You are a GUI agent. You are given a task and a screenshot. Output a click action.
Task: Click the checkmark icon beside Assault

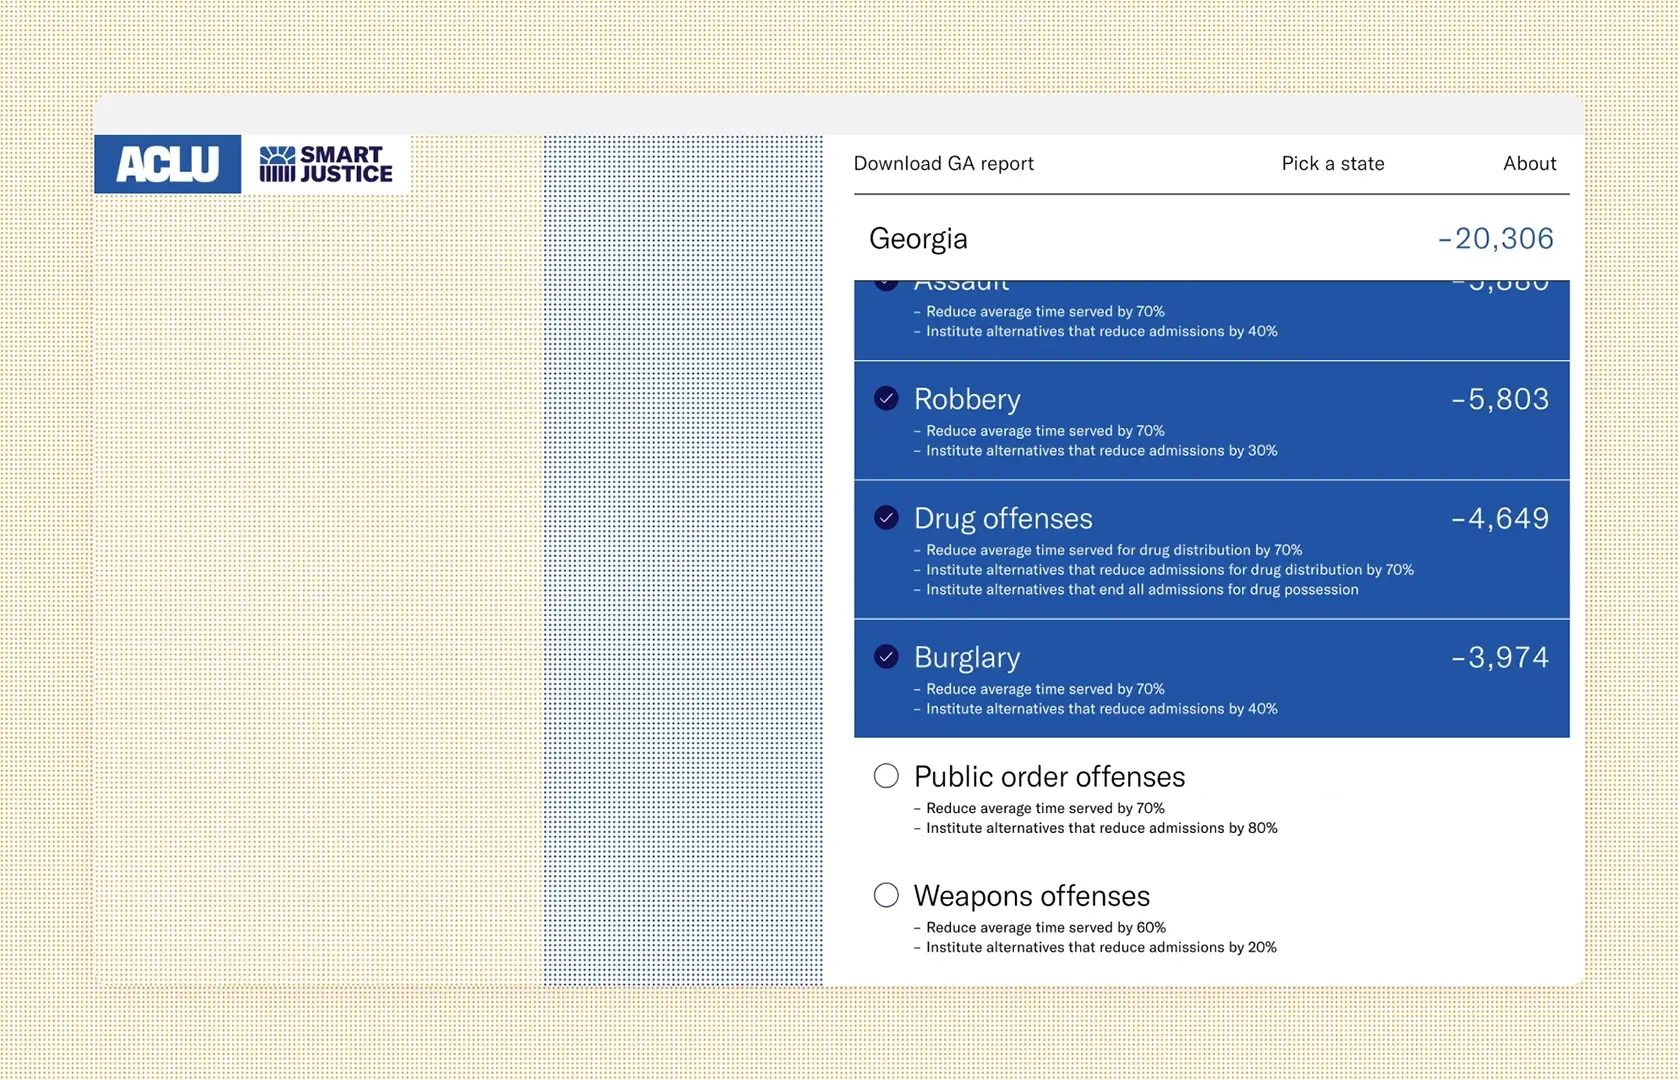click(x=886, y=283)
